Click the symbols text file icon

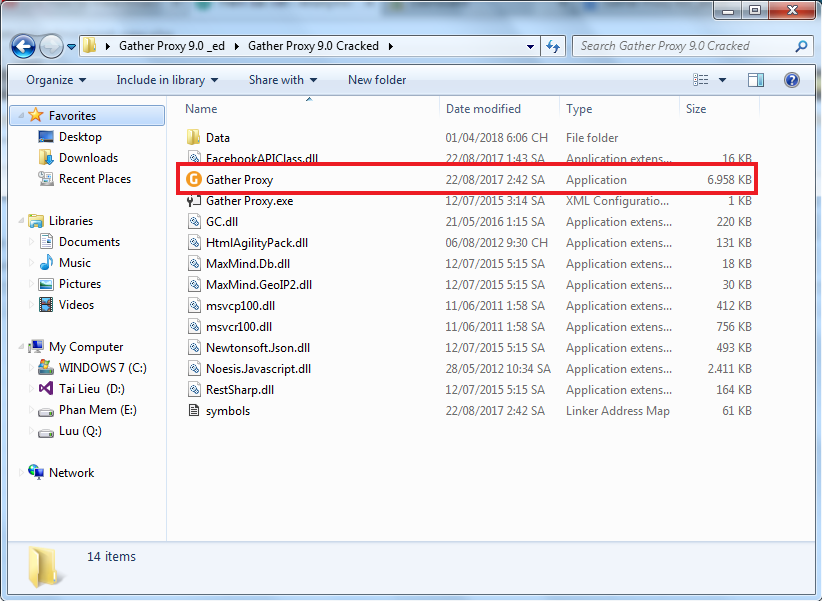point(194,410)
